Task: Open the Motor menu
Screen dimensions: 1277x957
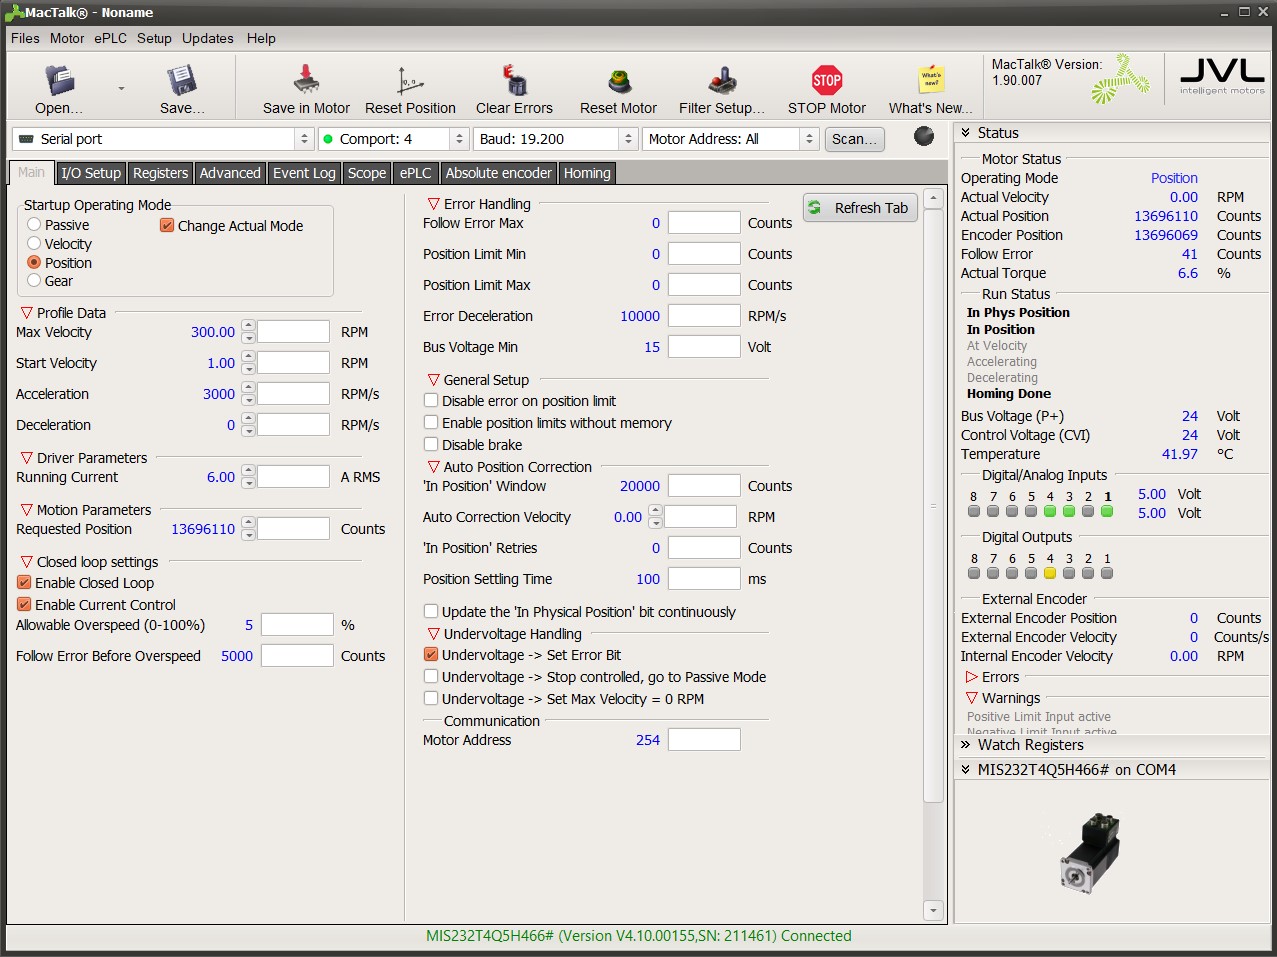Action: point(67,38)
